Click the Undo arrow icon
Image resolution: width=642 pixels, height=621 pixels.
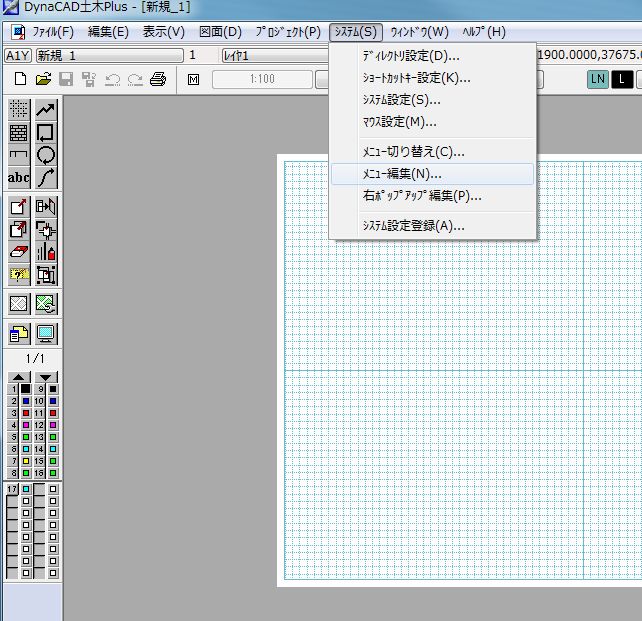click(x=112, y=79)
